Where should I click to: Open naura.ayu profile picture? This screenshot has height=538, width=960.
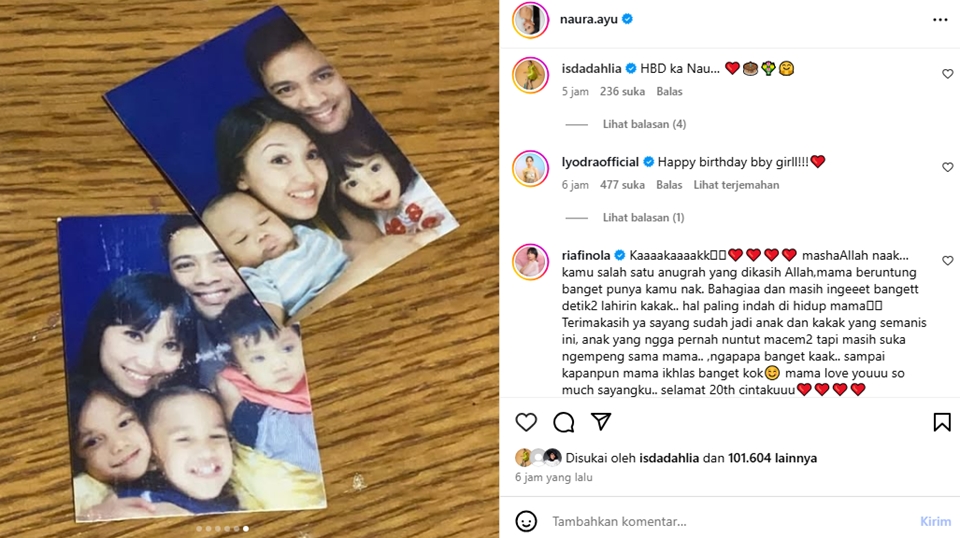530,20
